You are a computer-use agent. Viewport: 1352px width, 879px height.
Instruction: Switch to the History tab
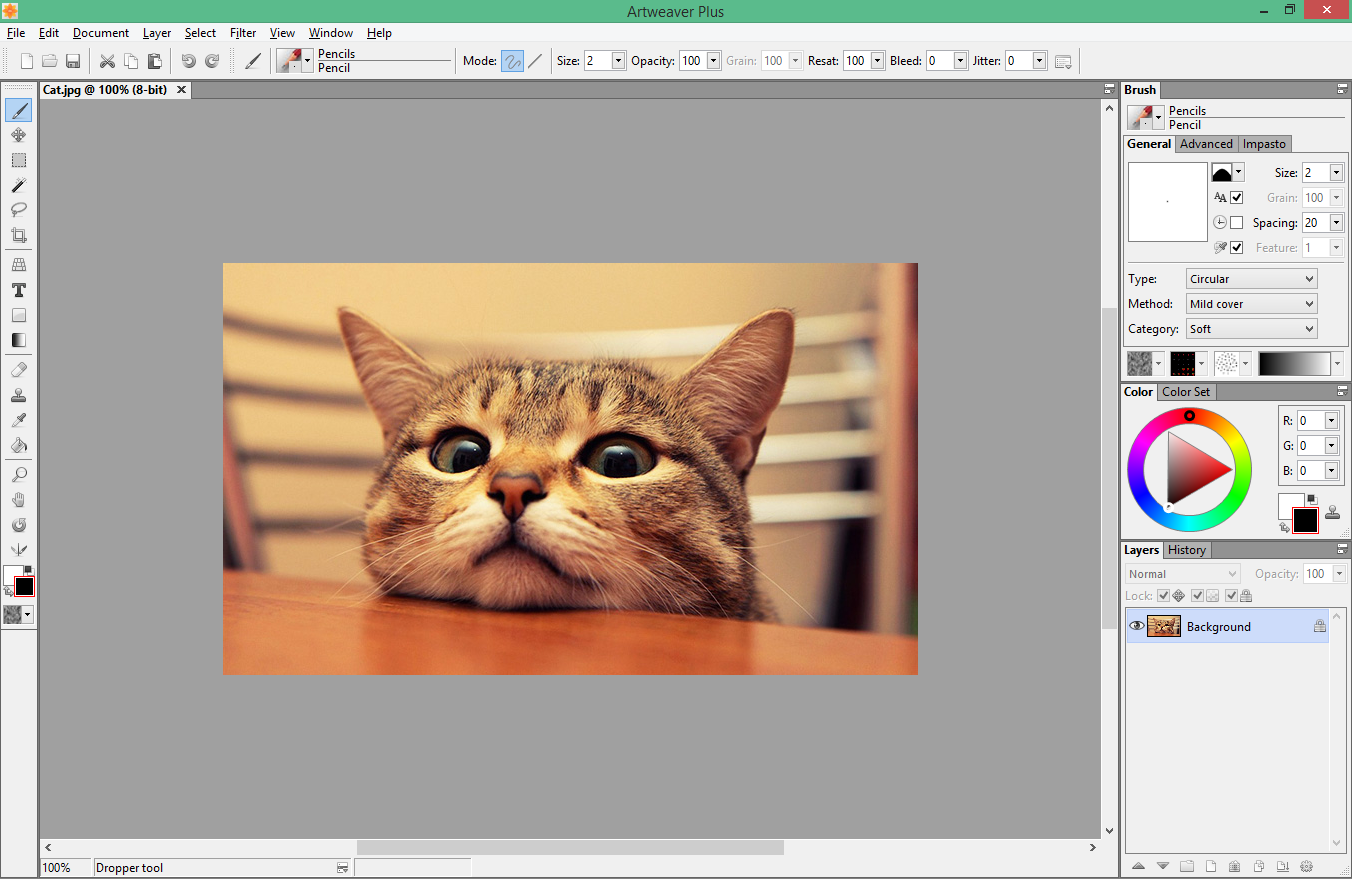click(1186, 550)
